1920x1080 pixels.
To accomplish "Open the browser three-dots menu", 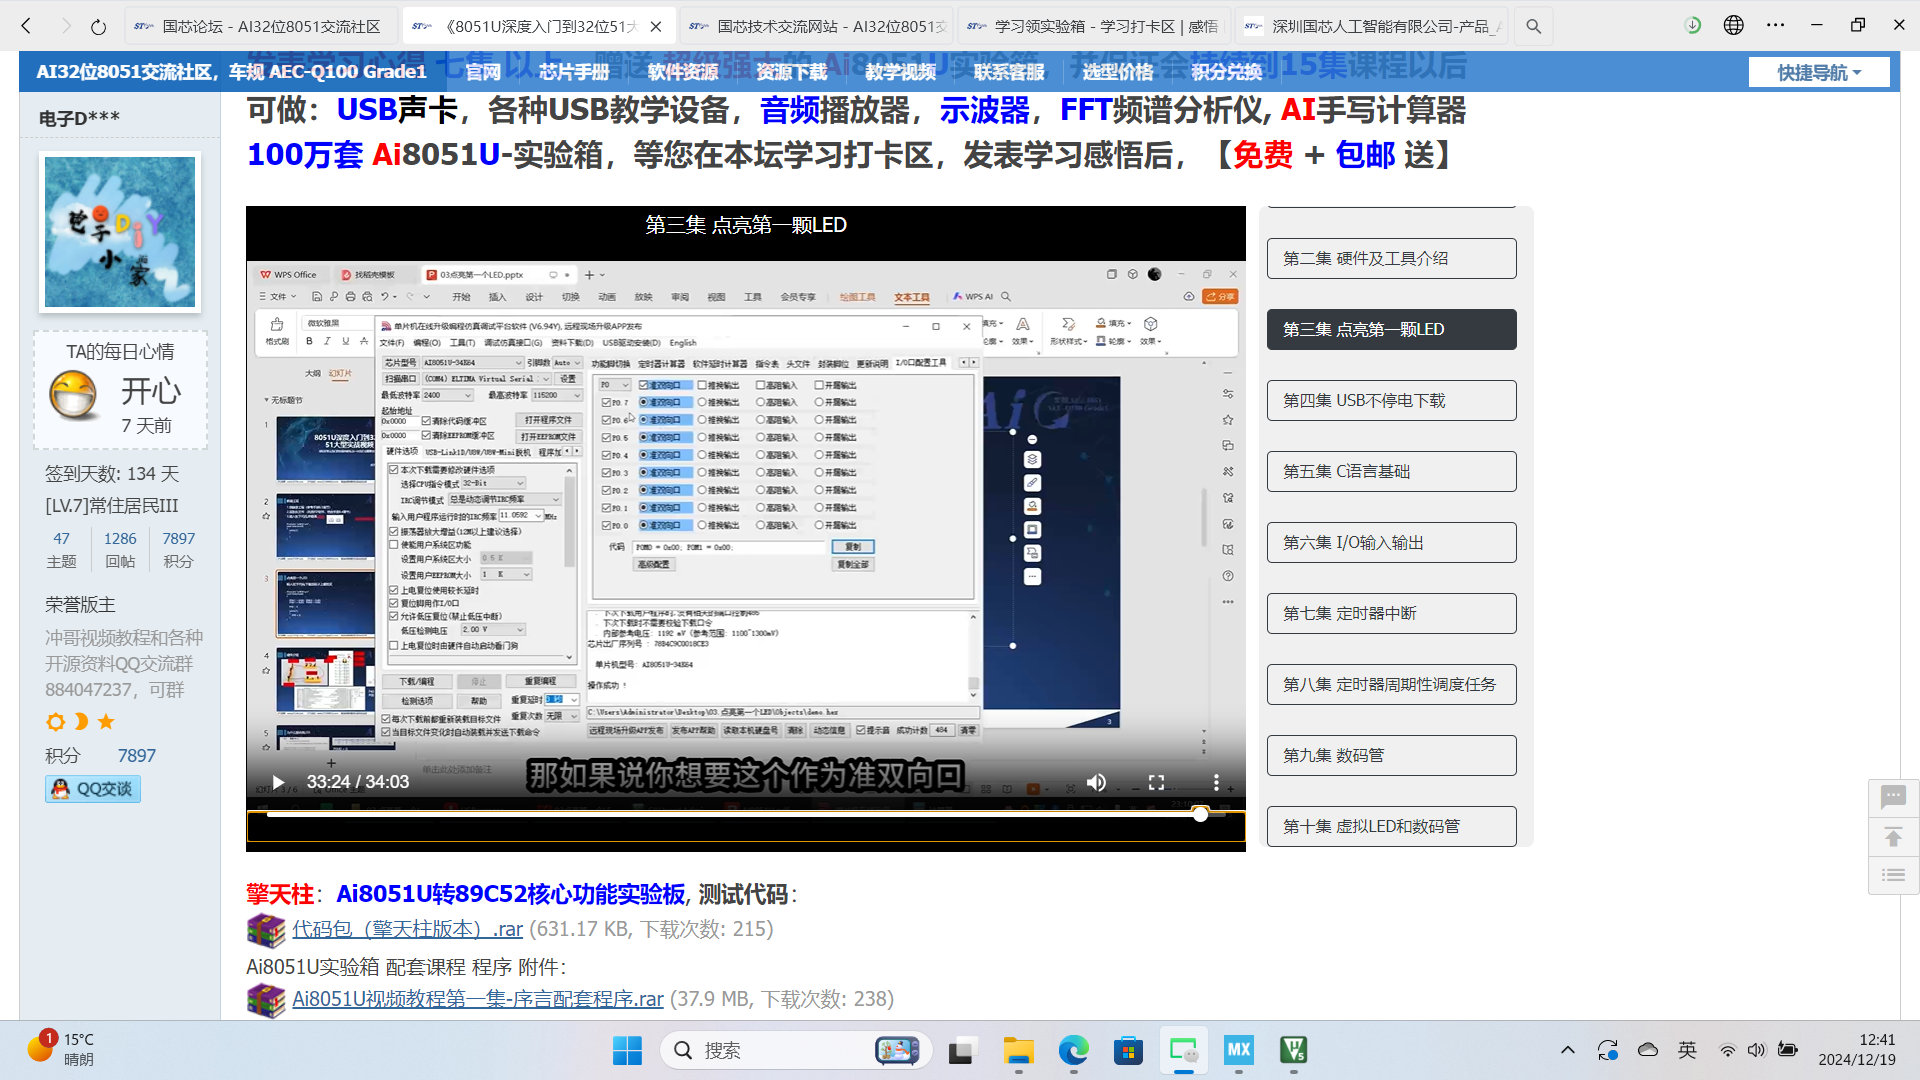I will (x=1775, y=26).
